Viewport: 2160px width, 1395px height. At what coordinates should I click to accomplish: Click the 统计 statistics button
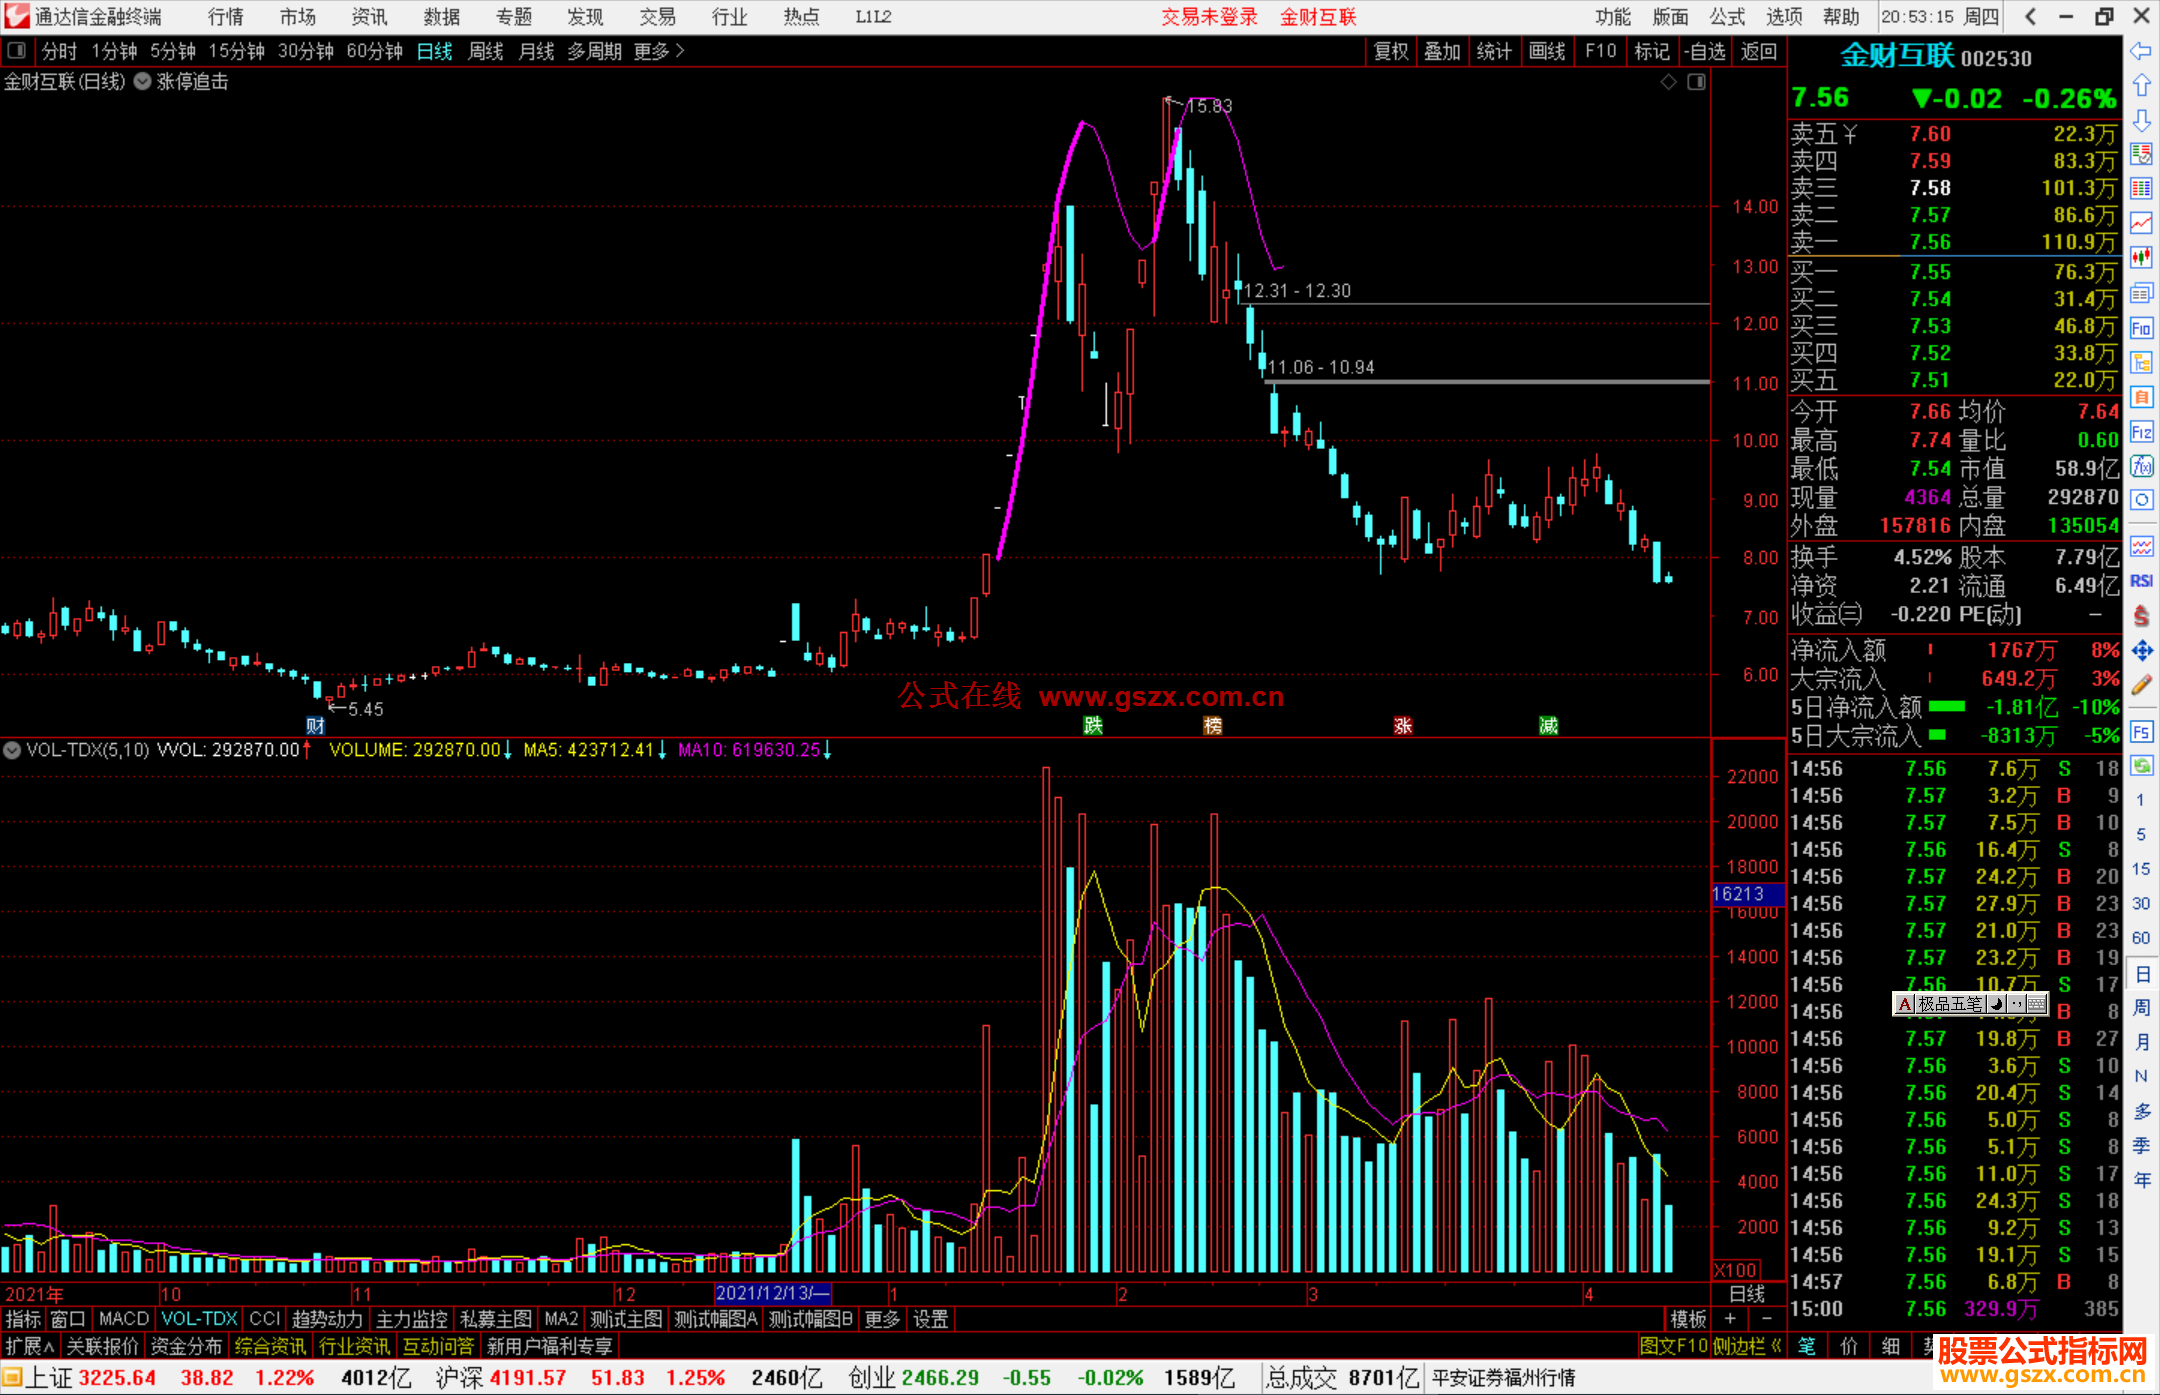pos(1494,51)
